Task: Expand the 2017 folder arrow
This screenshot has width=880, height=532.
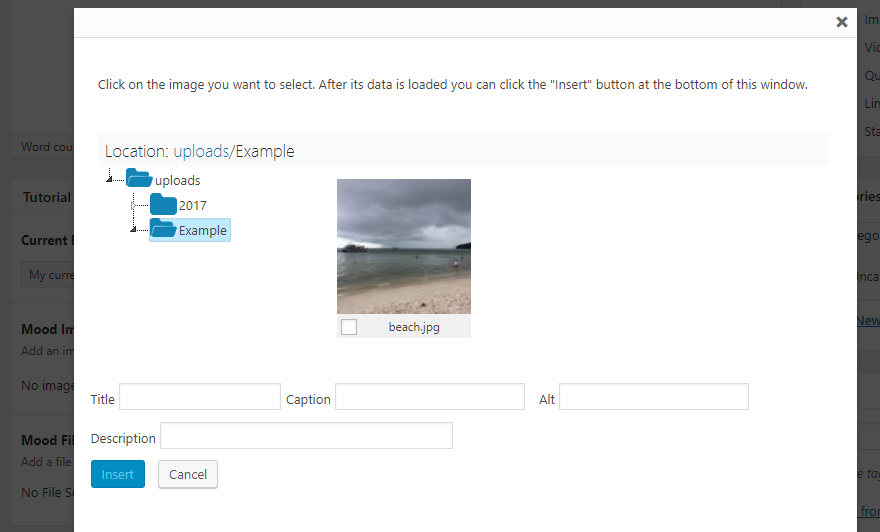Action: pyautogui.click(x=133, y=205)
